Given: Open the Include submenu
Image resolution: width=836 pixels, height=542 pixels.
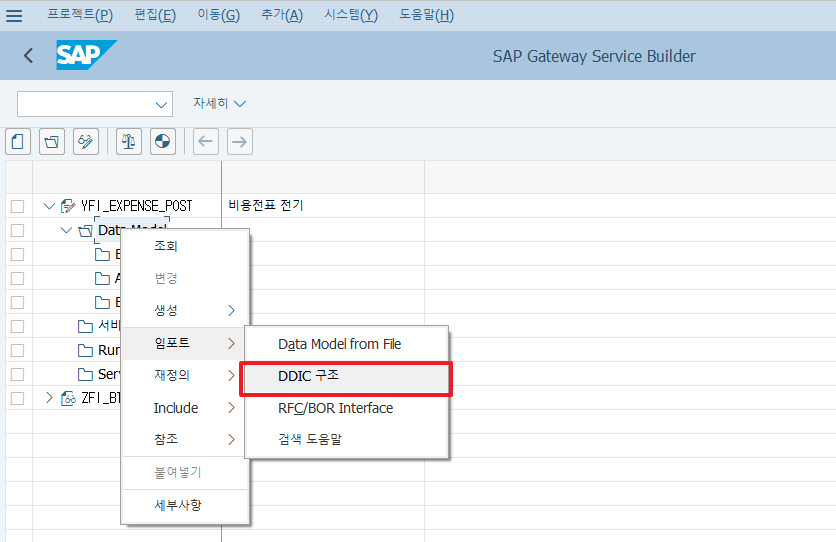Looking at the screenshot, I should coord(186,408).
